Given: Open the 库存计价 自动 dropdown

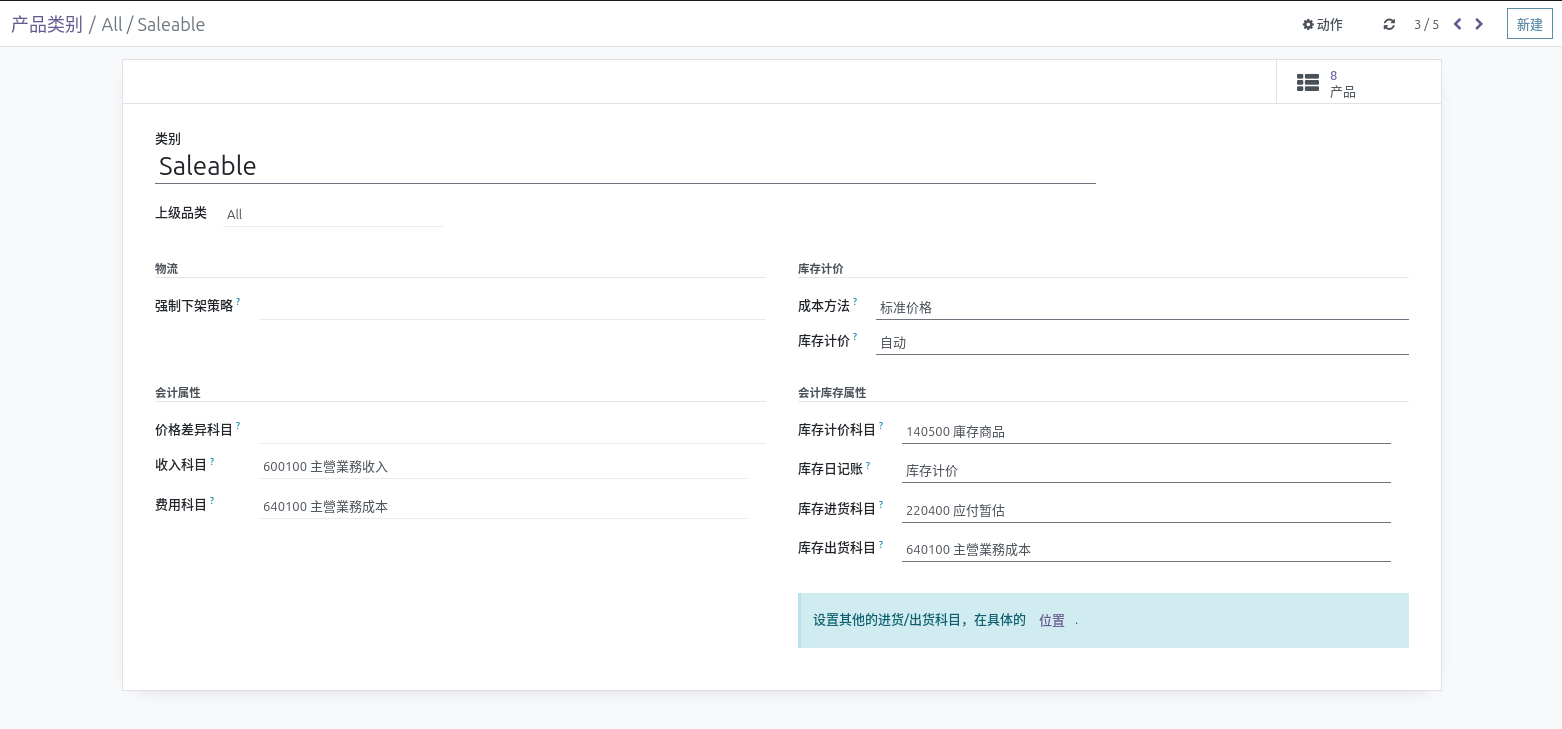Looking at the screenshot, I should (1142, 342).
